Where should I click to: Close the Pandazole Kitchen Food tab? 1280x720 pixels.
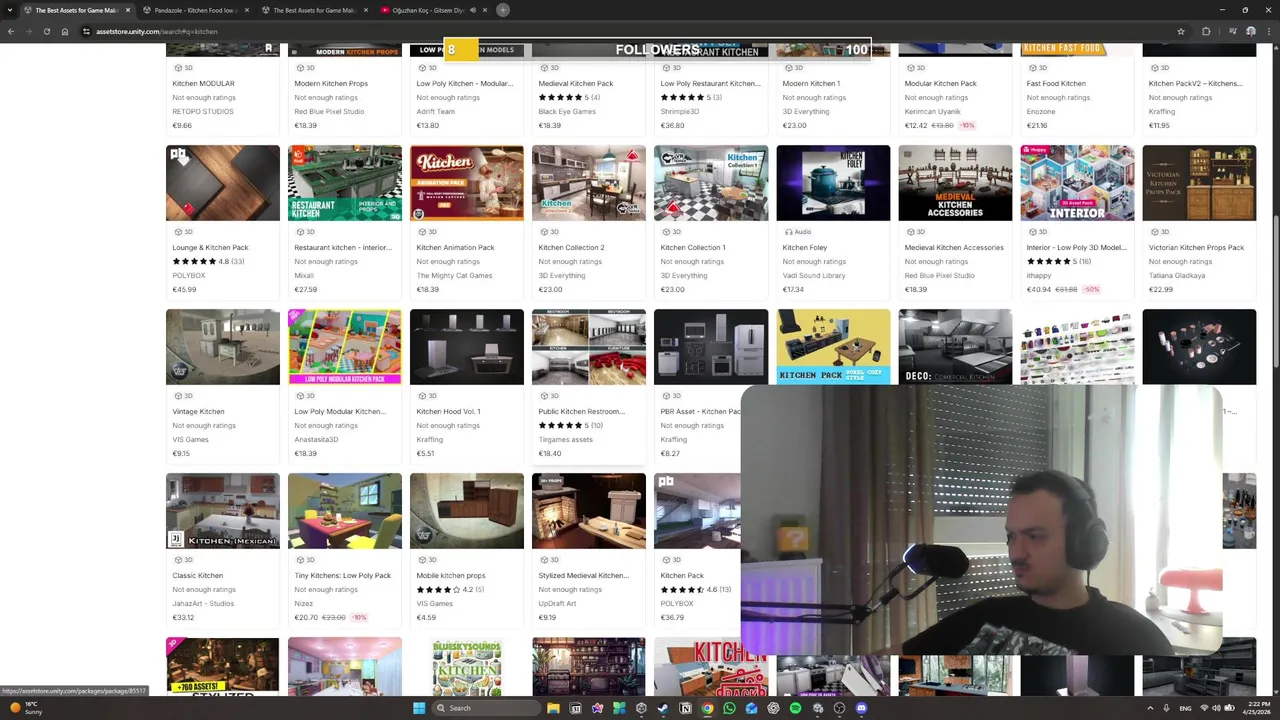[246, 10]
